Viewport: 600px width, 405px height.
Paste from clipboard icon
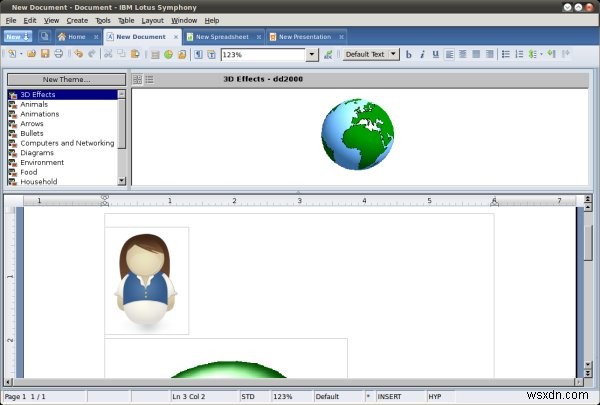point(135,54)
